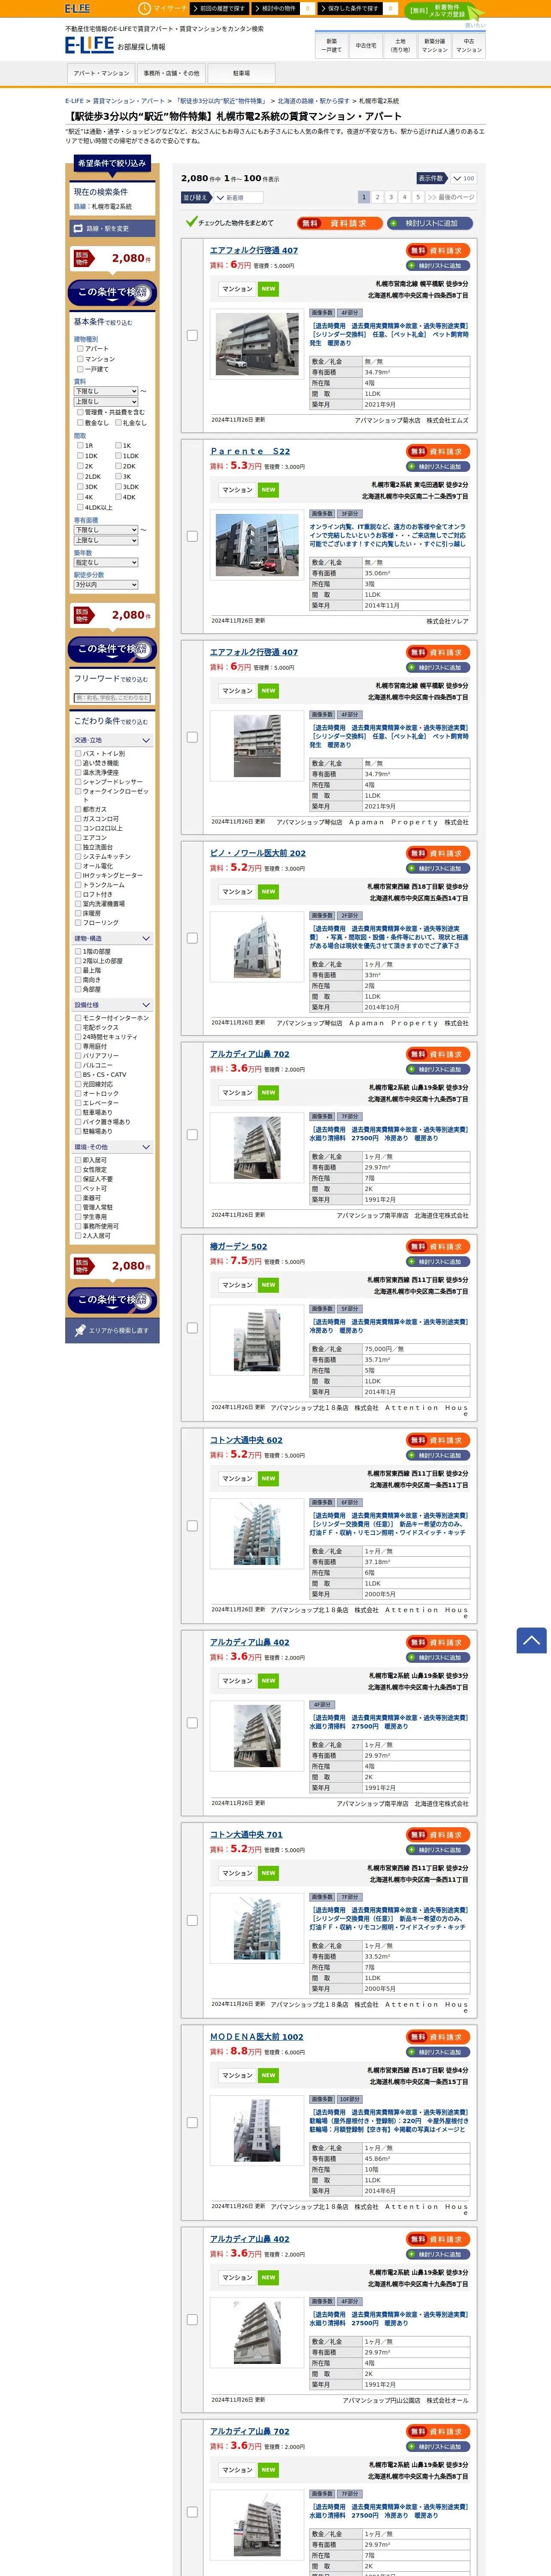Check the 敷金なし option
Viewport: 551px width, 2576px height.
[80, 423]
